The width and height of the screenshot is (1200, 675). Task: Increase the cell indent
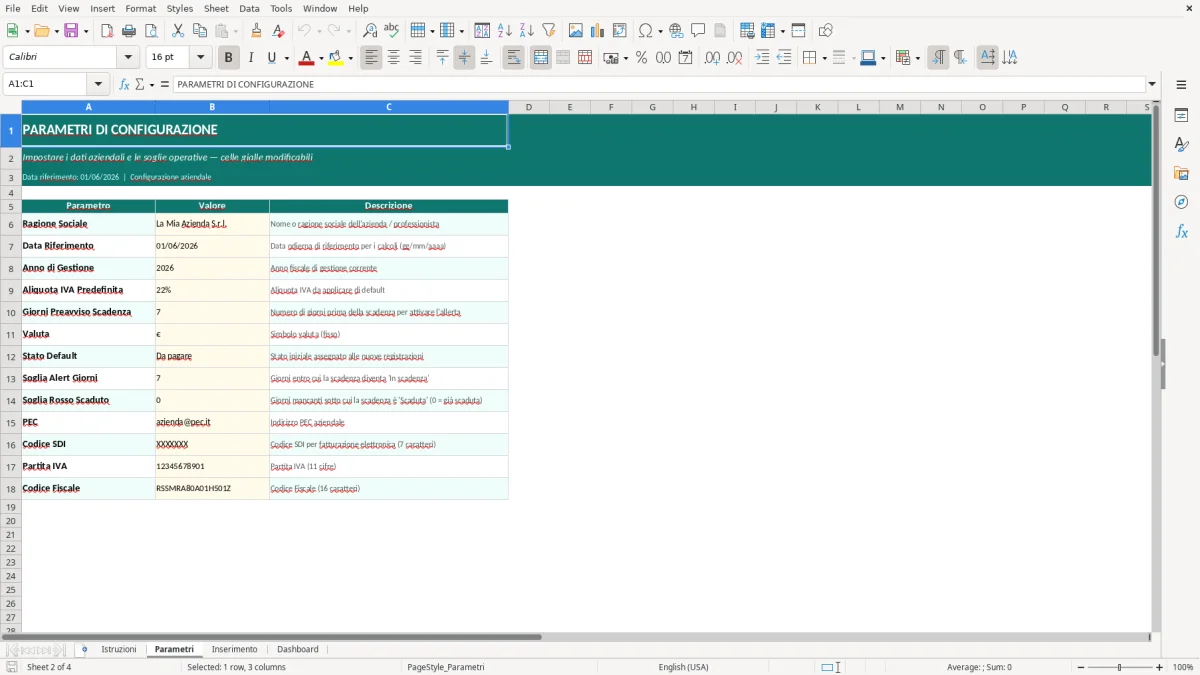tap(762, 58)
